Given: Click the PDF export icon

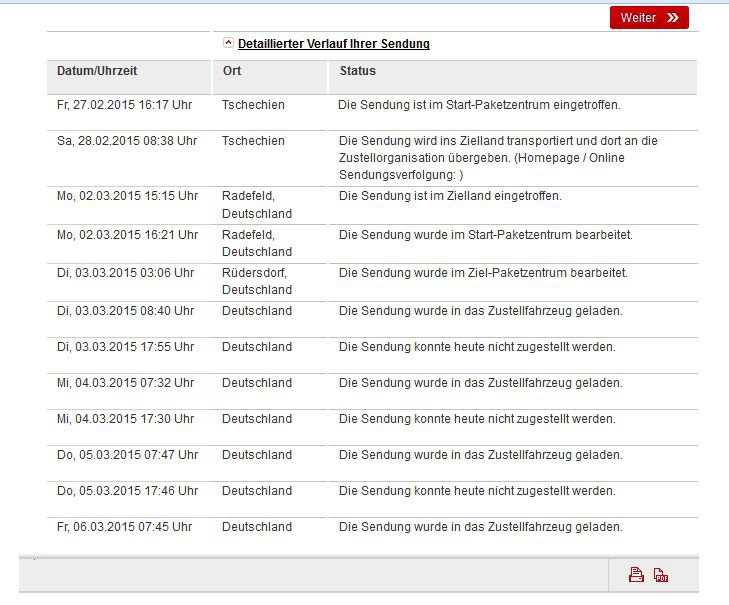Looking at the screenshot, I should (x=661, y=575).
